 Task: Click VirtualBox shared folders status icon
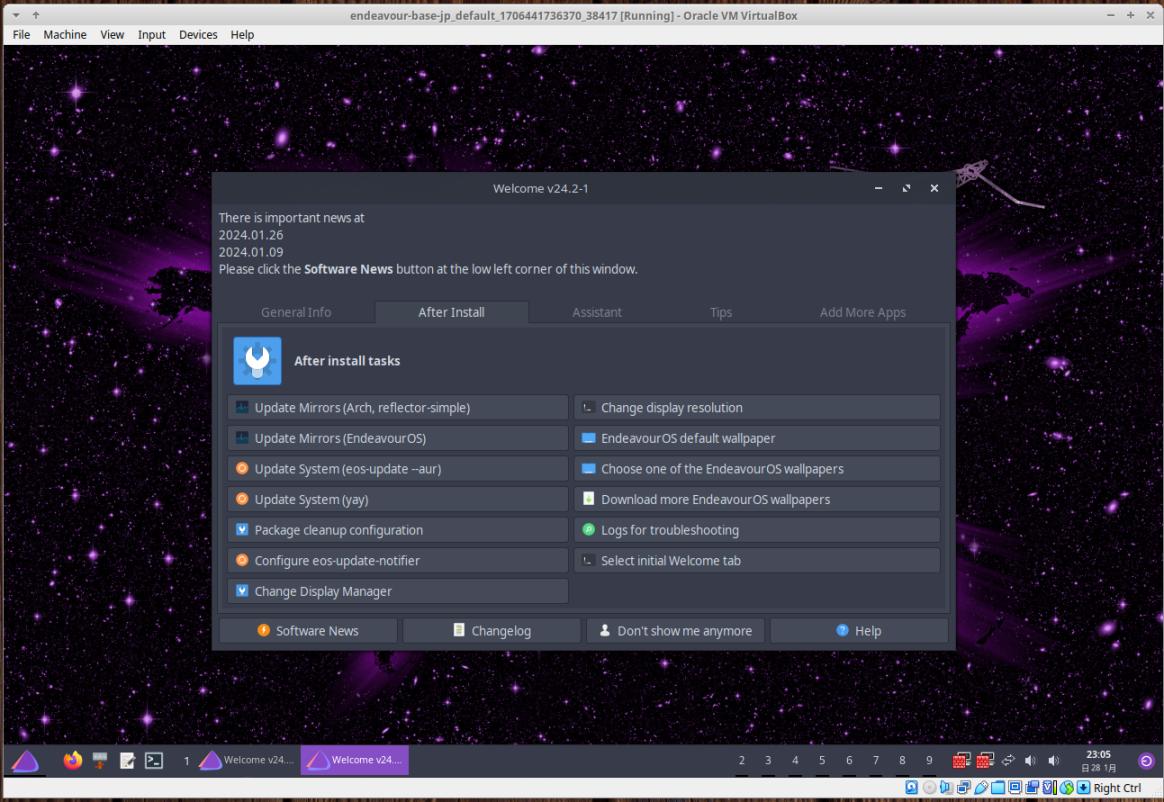998,788
